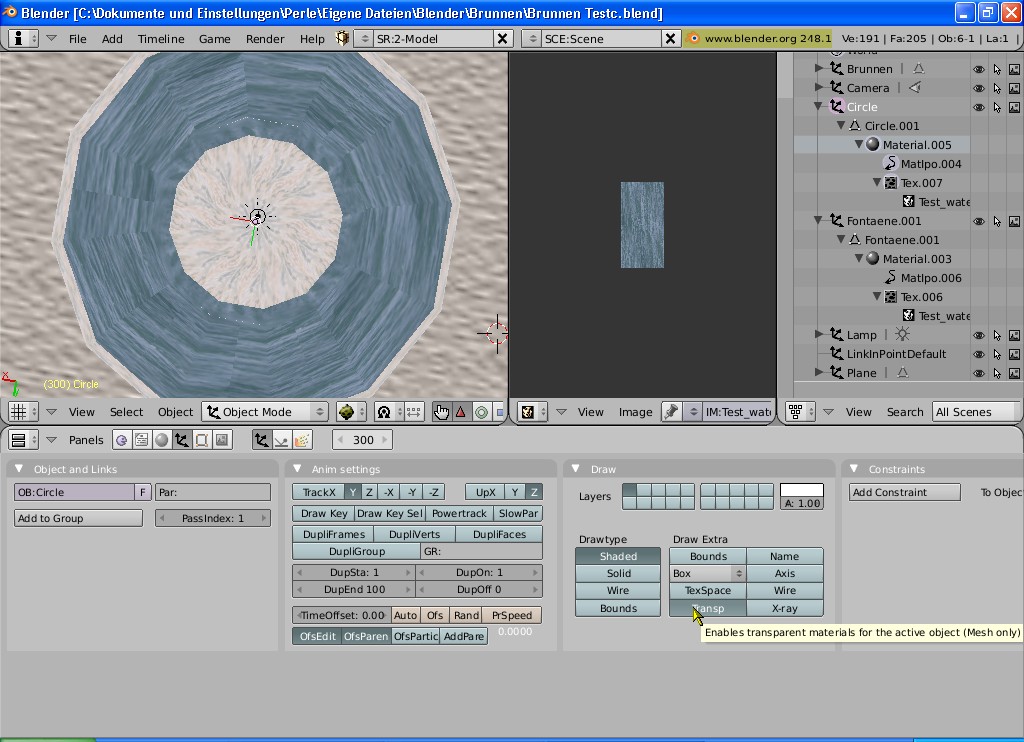Expand the Lamp tree item
1024x742 pixels.
pyautogui.click(x=819, y=334)
